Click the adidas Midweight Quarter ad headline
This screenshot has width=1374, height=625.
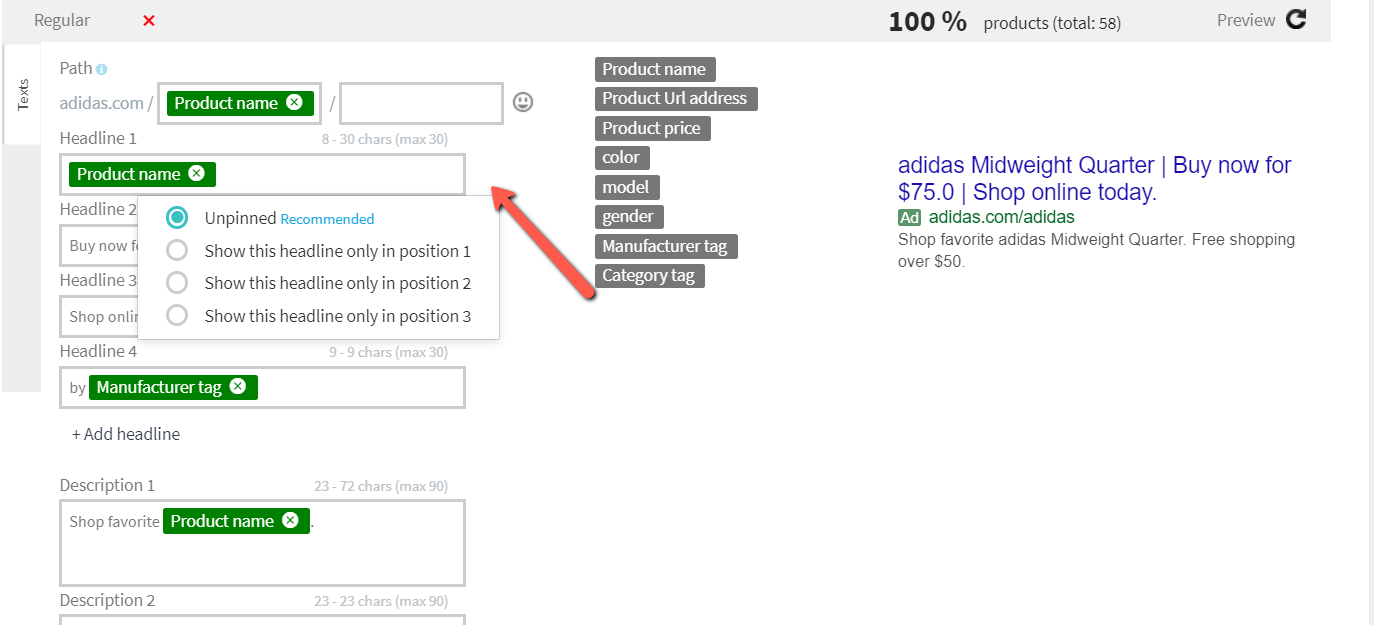1094,178
